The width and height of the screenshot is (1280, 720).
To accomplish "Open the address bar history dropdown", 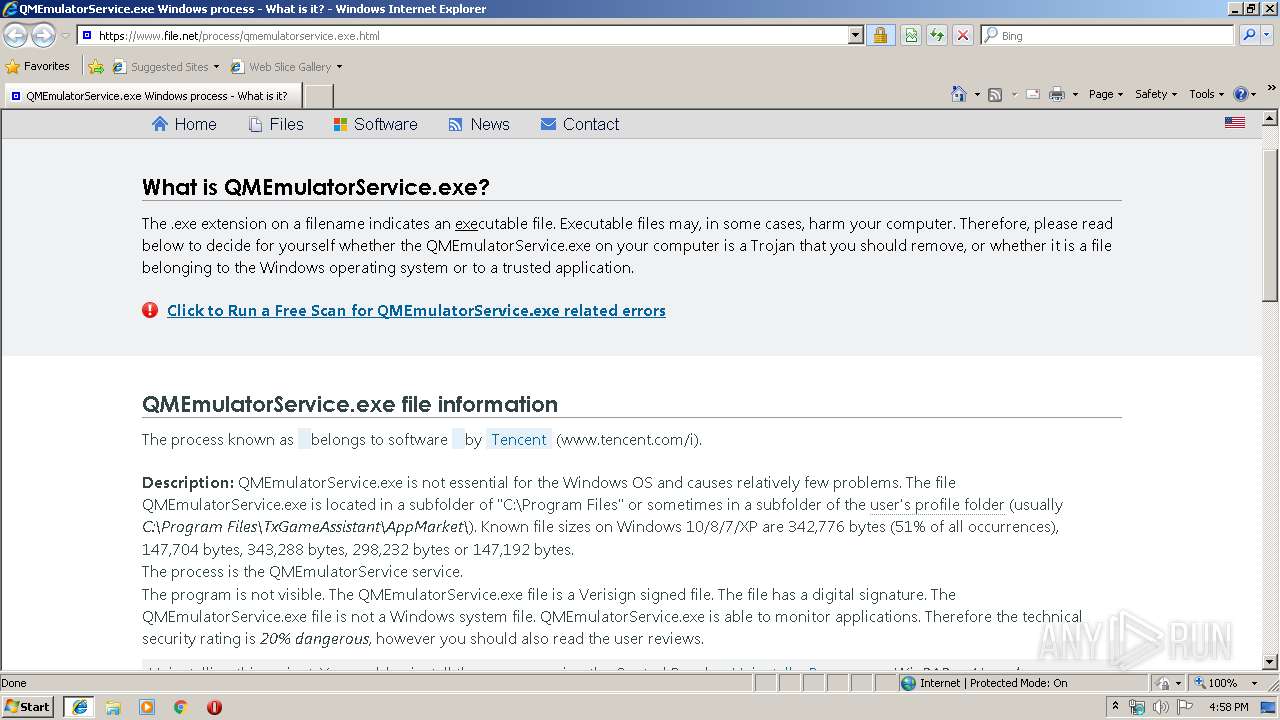I will [855, 35].
